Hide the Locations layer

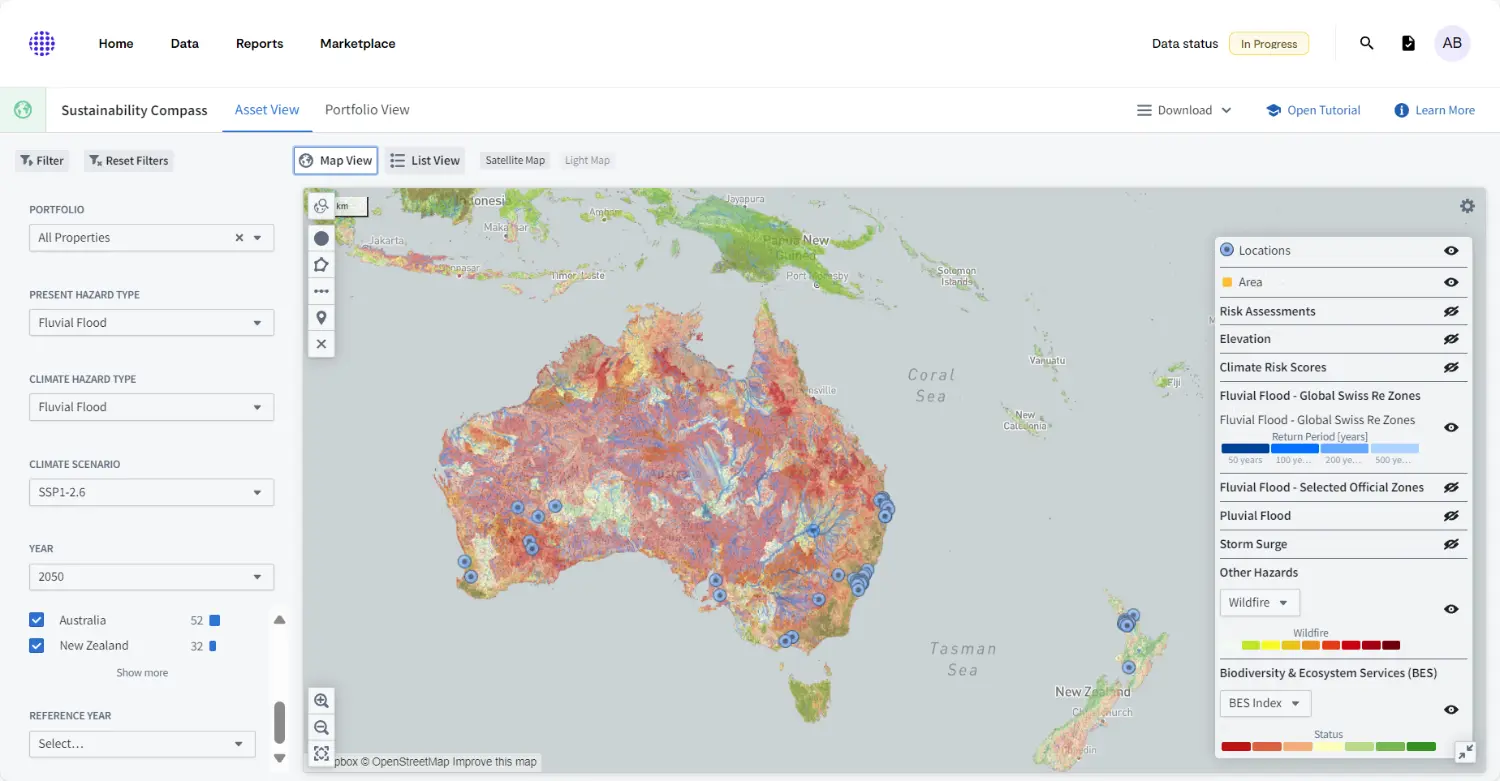tap(1451, 250)
